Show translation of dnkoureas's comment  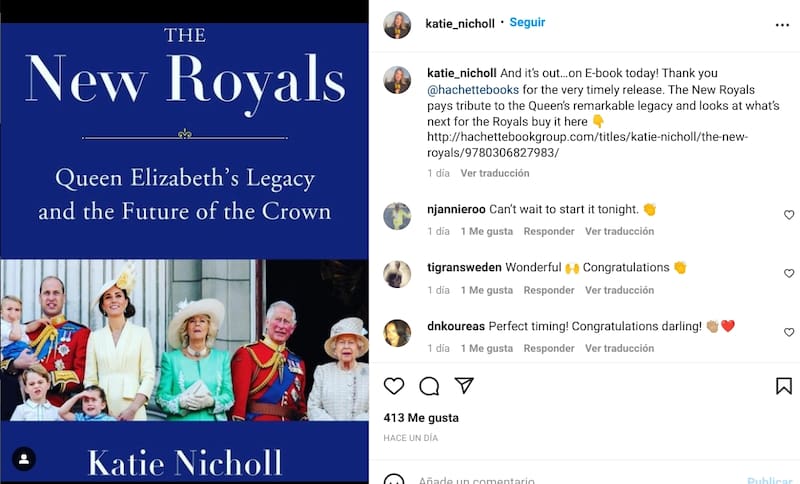tap(619, 349)
